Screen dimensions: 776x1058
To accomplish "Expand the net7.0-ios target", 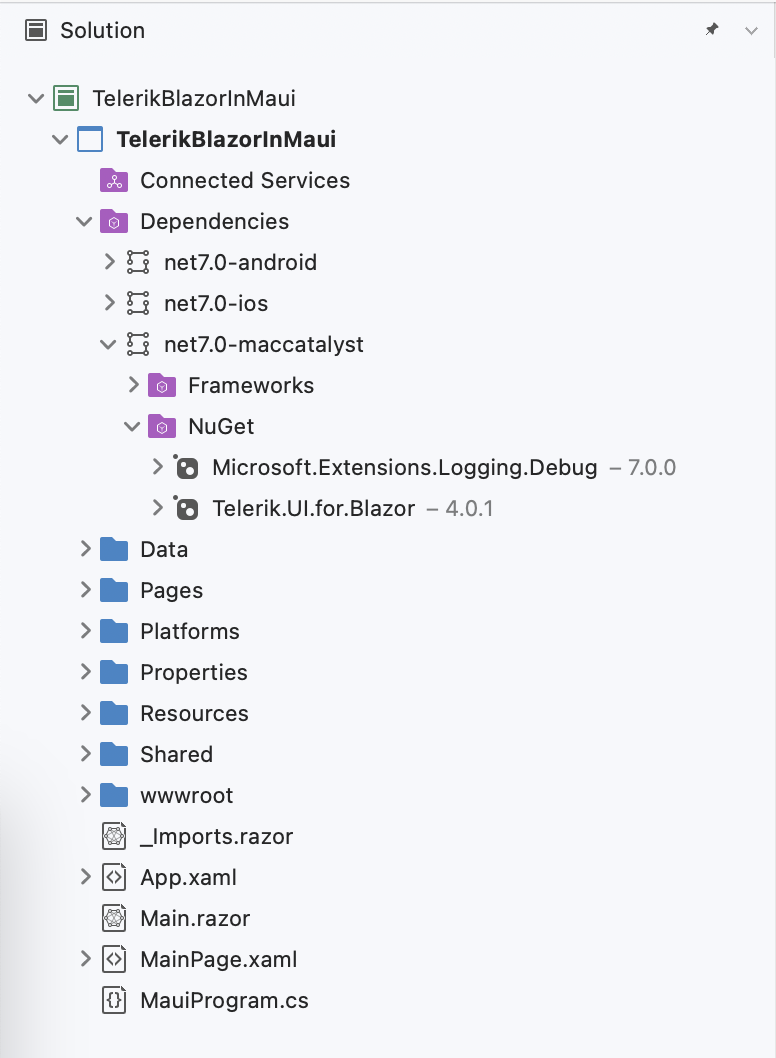I will (x=109, y=303).
